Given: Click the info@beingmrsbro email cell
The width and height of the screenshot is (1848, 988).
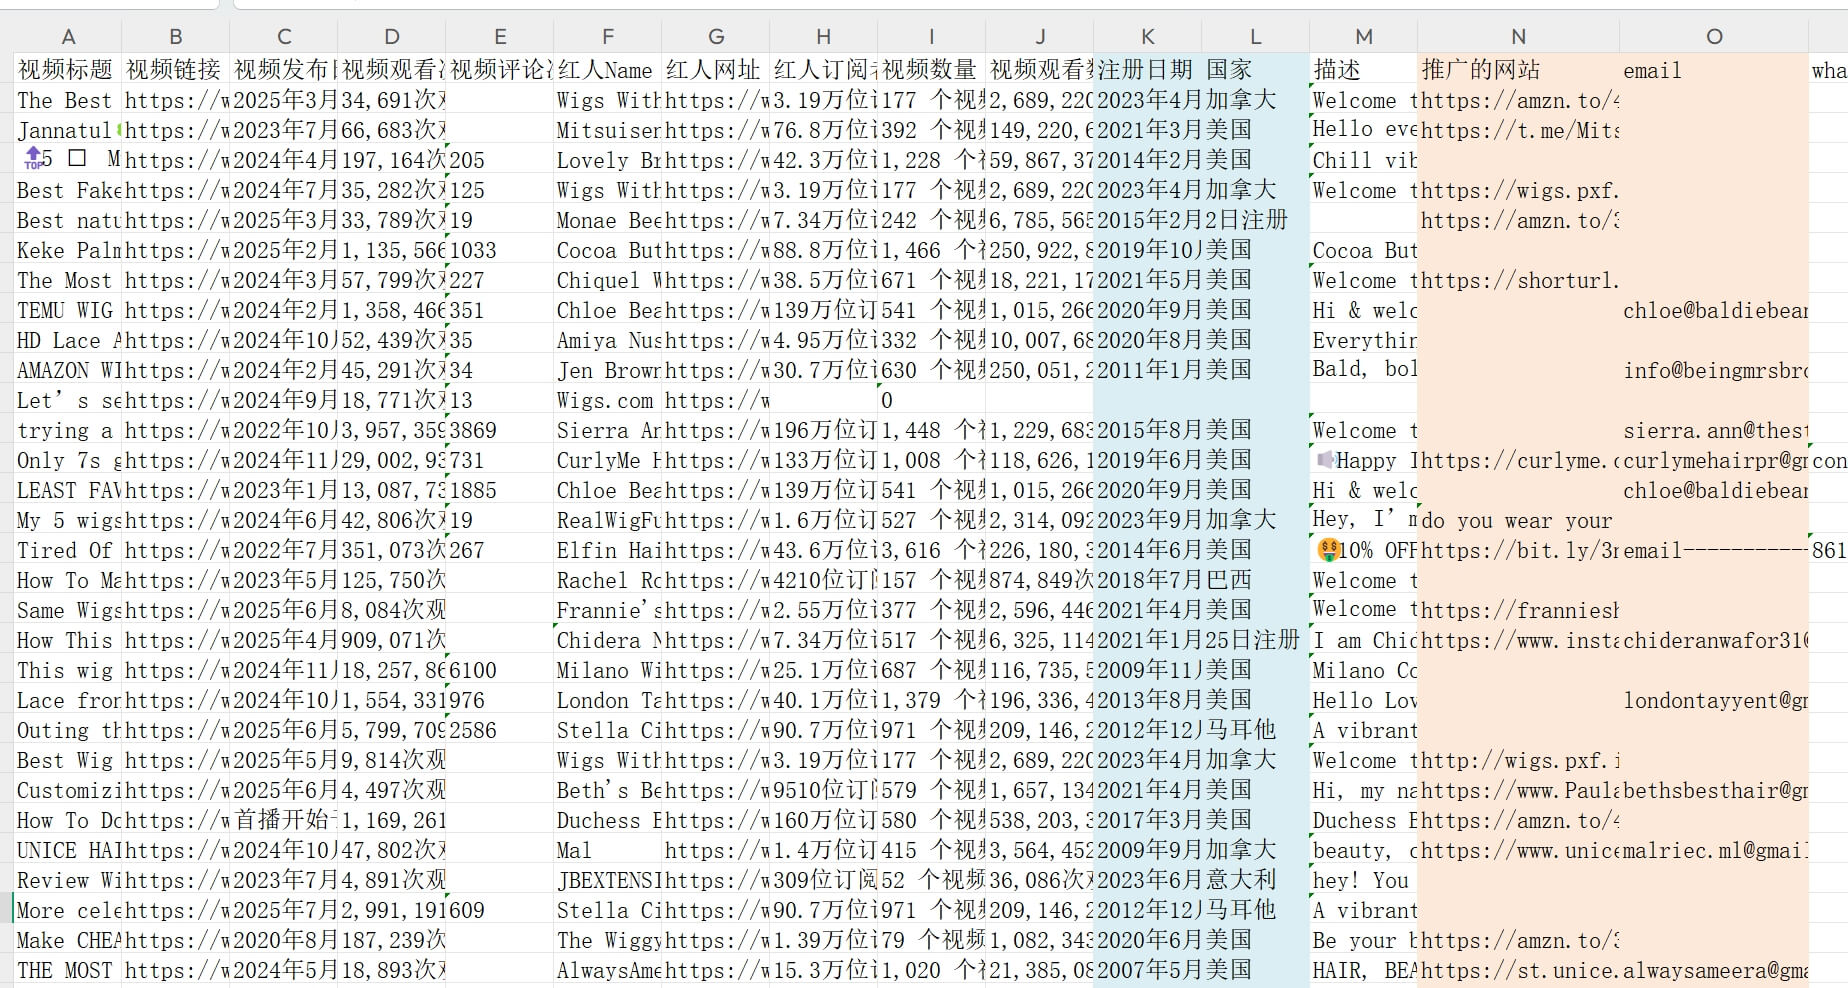Looking at the screenshot, I should pos(1714,370).
